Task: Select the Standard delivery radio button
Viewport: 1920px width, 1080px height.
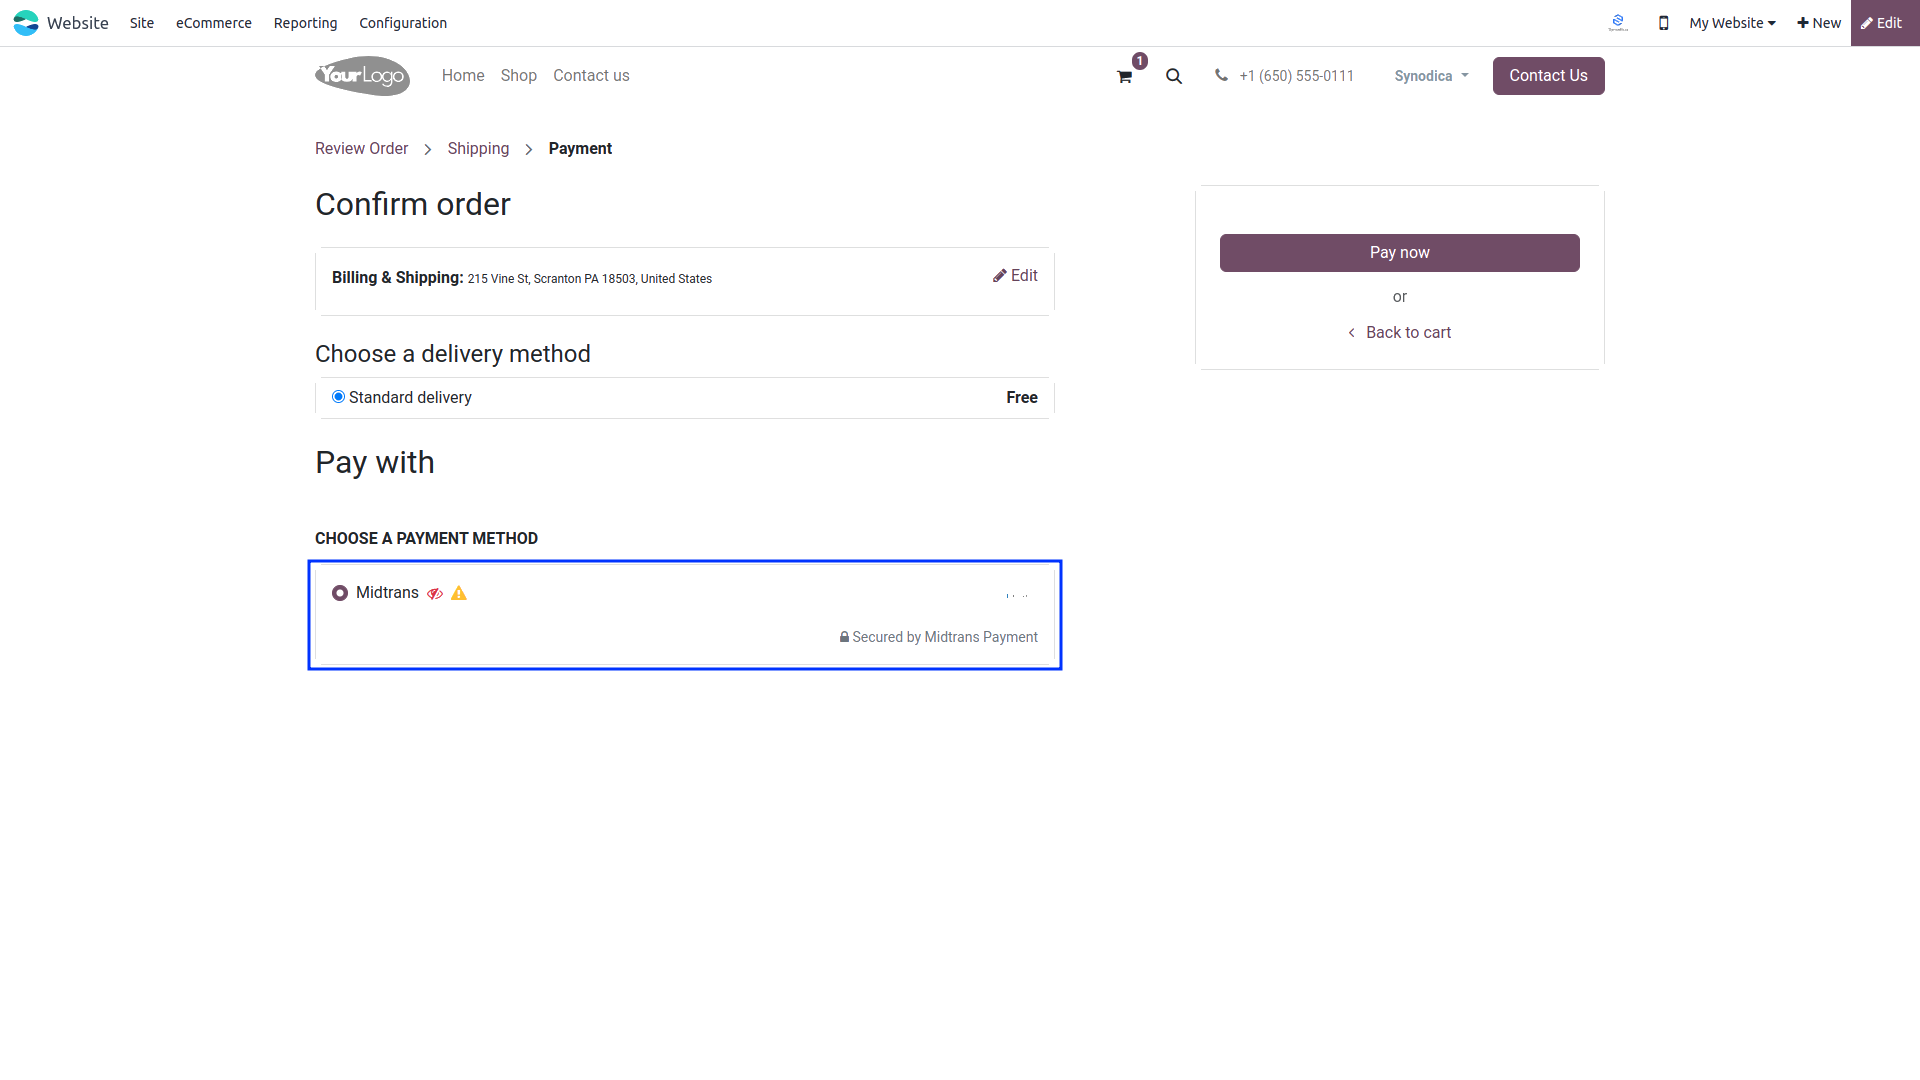Action: tap(338, 397)
